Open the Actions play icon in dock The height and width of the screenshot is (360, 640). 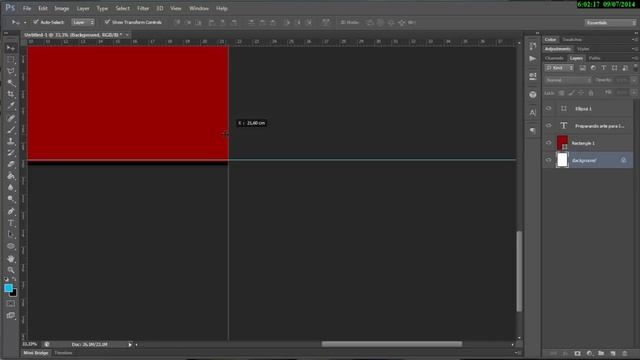point(533,58)
